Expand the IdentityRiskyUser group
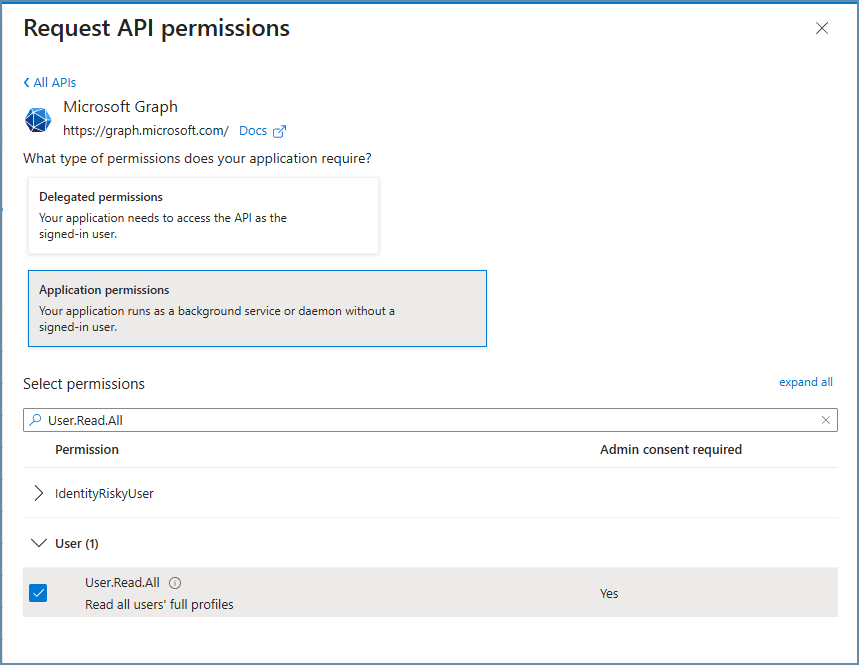The width and height of the screenshot is (859, 665). 38,493
